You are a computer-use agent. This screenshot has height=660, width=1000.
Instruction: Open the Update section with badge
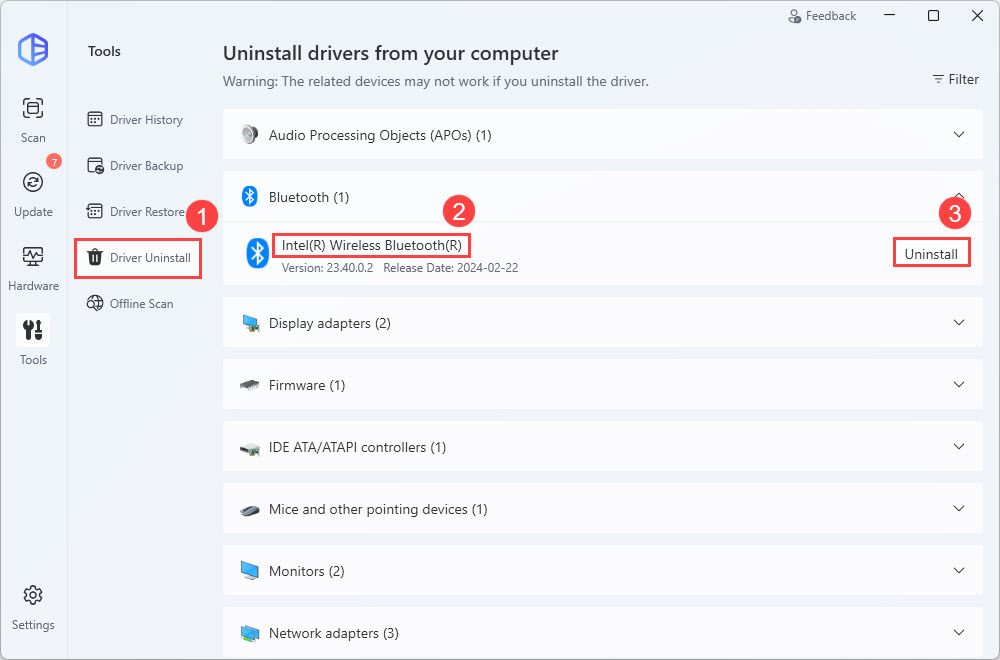(x=33, y=183)
